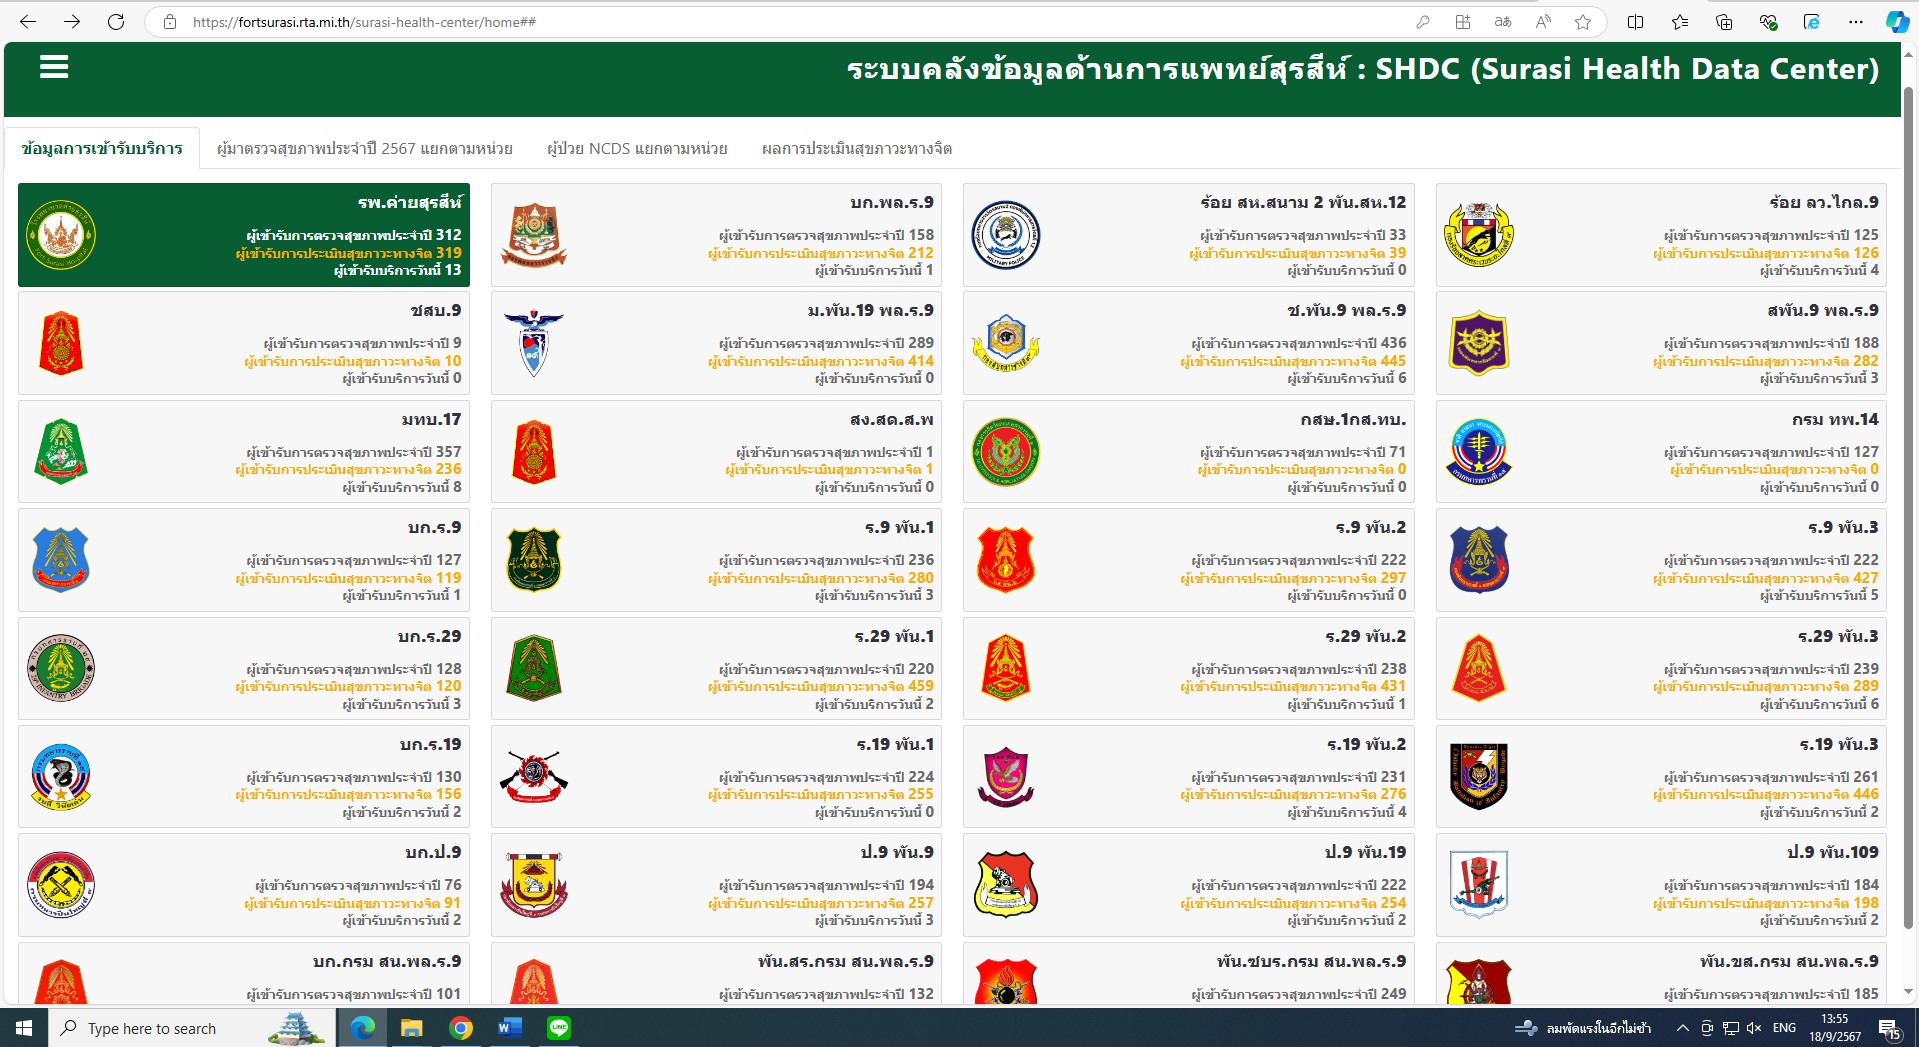The height and width of the screenshot is (1047, 1919).
Task: Open the มทบ.17 unit card title
Action: point(431,420)
